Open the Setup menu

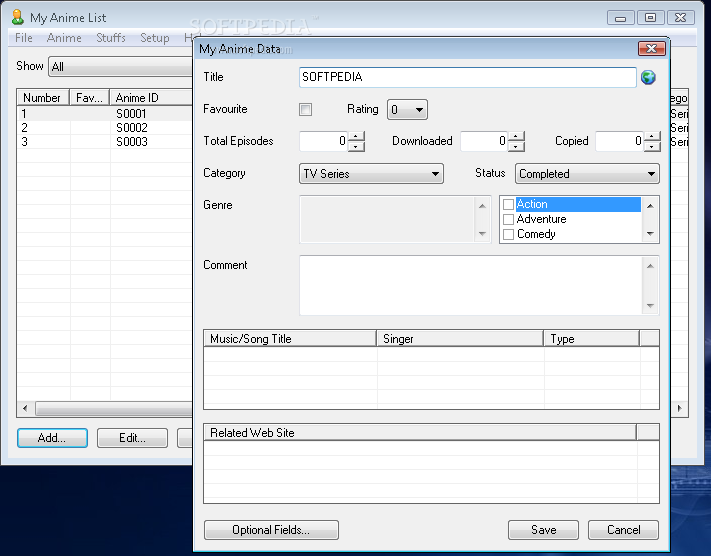[x=155, y=38]
